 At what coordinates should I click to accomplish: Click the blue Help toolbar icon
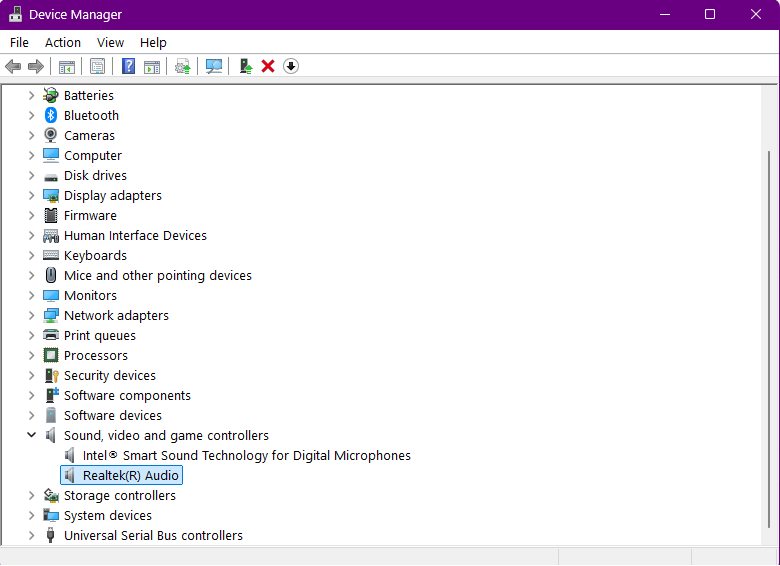[x=128, y=66]
